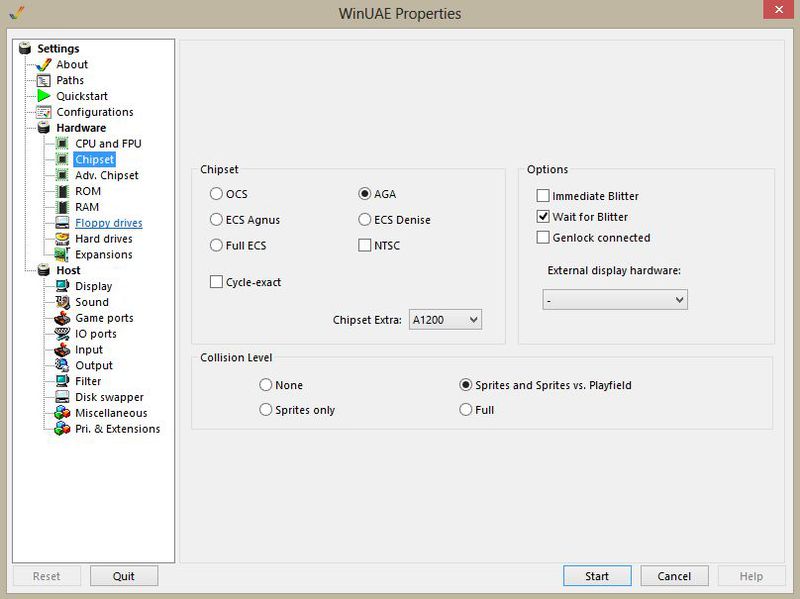Open the Display monitor icon

[x=62, y=286]
